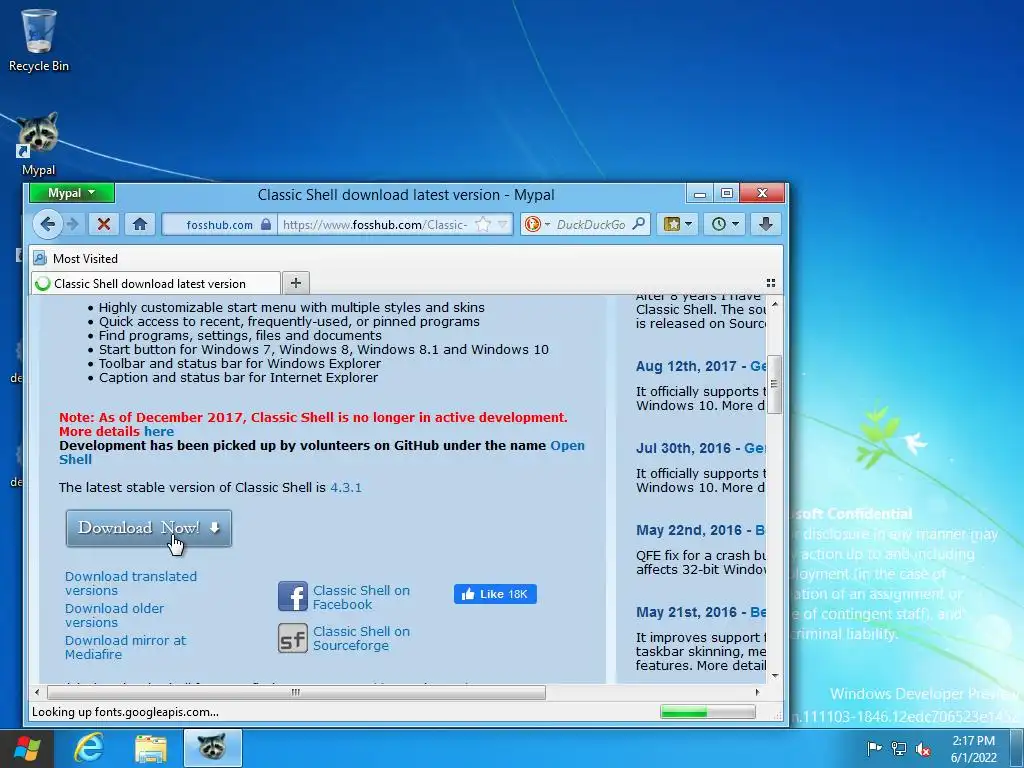Stop page loading with the red X
The height and width of the screenshot is (768, 1024).
click(x=103, y=224)
